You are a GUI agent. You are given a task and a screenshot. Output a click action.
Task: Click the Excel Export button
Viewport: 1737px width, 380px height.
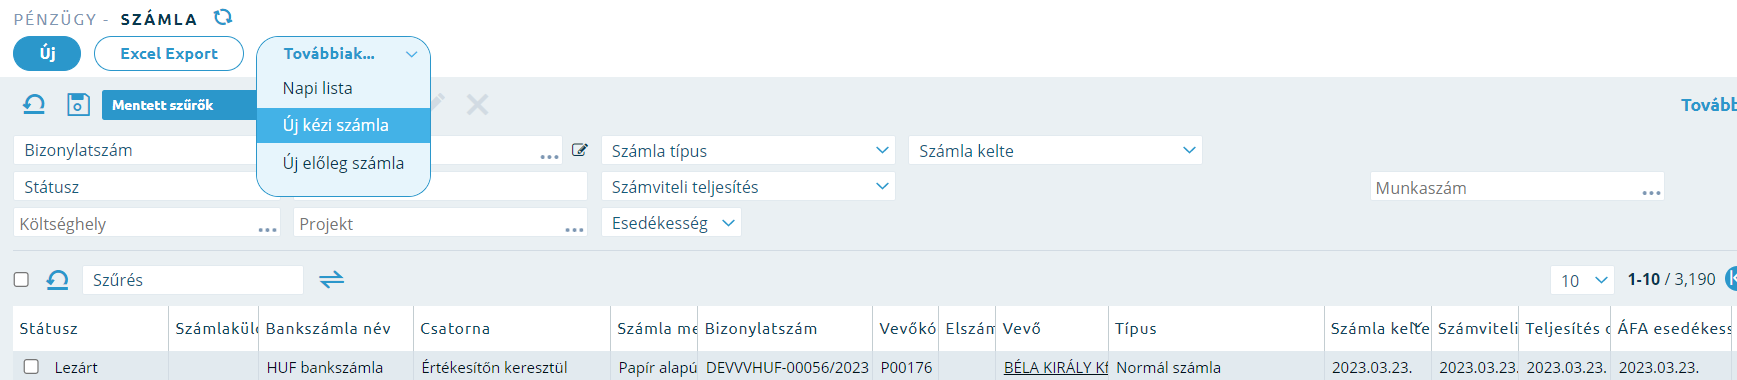pos(169,54)
